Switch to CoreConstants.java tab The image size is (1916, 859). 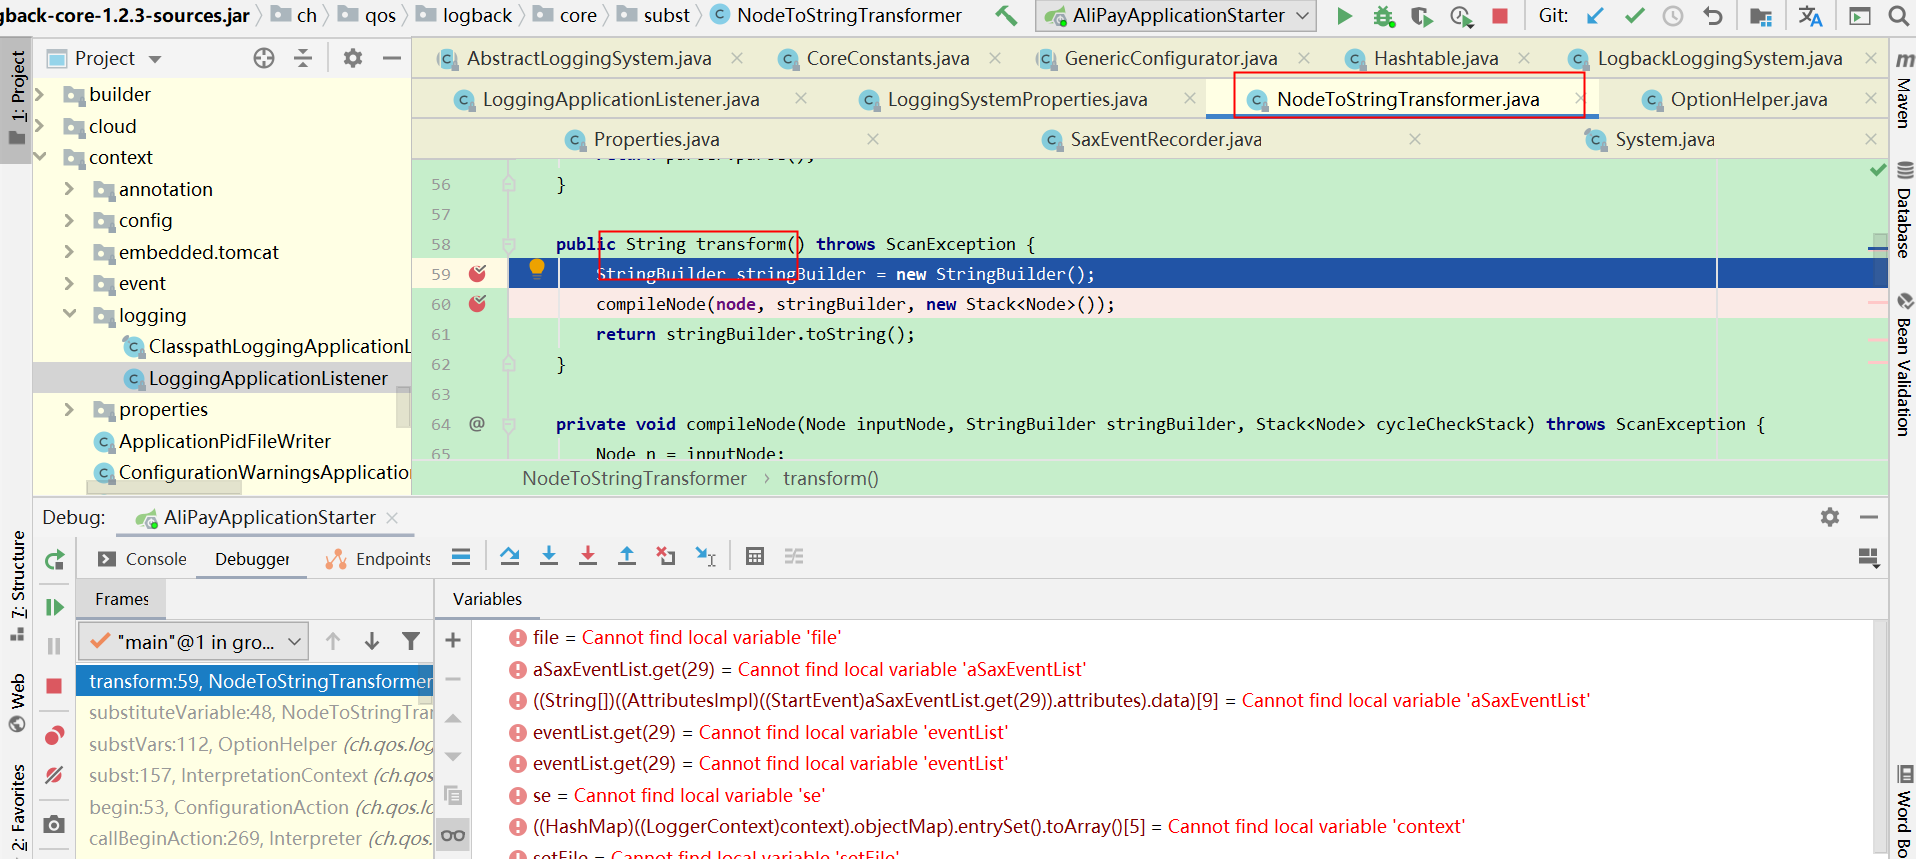[888, 58]
